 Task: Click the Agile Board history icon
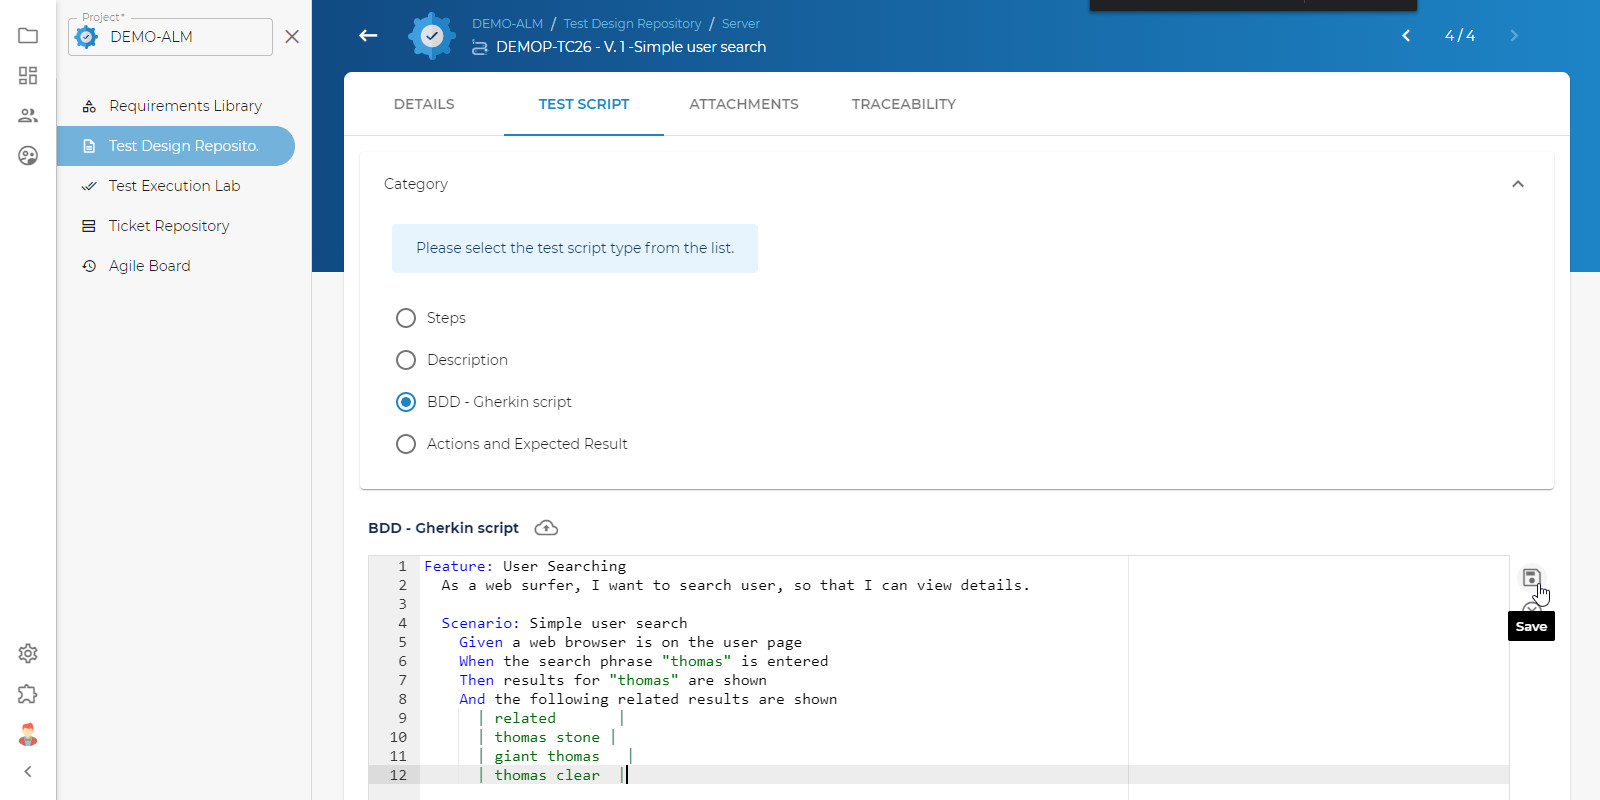tap(89, 266)
